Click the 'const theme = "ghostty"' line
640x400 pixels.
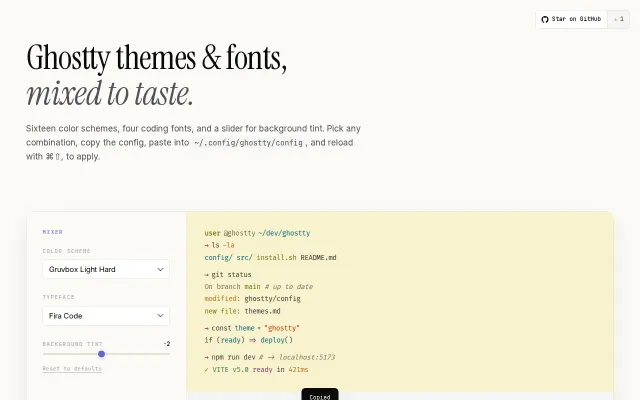coord(252,328)
